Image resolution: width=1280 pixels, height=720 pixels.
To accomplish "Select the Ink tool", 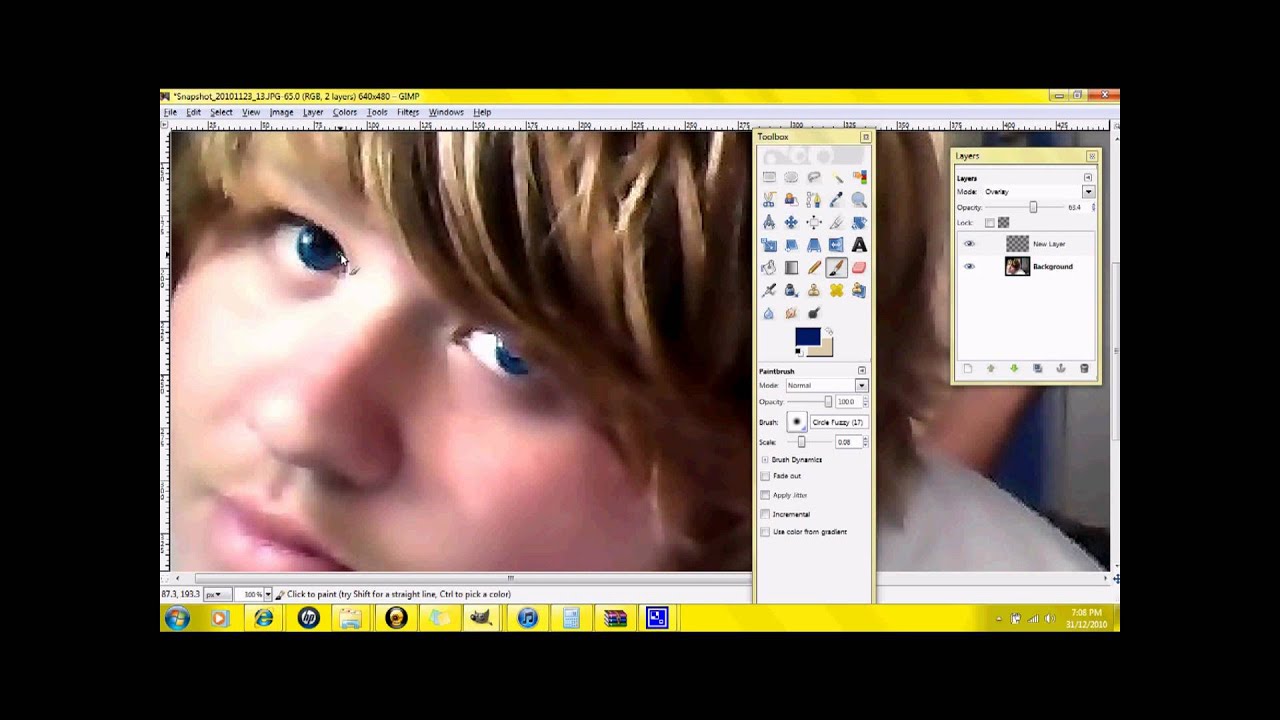I will tap(791, 290).
